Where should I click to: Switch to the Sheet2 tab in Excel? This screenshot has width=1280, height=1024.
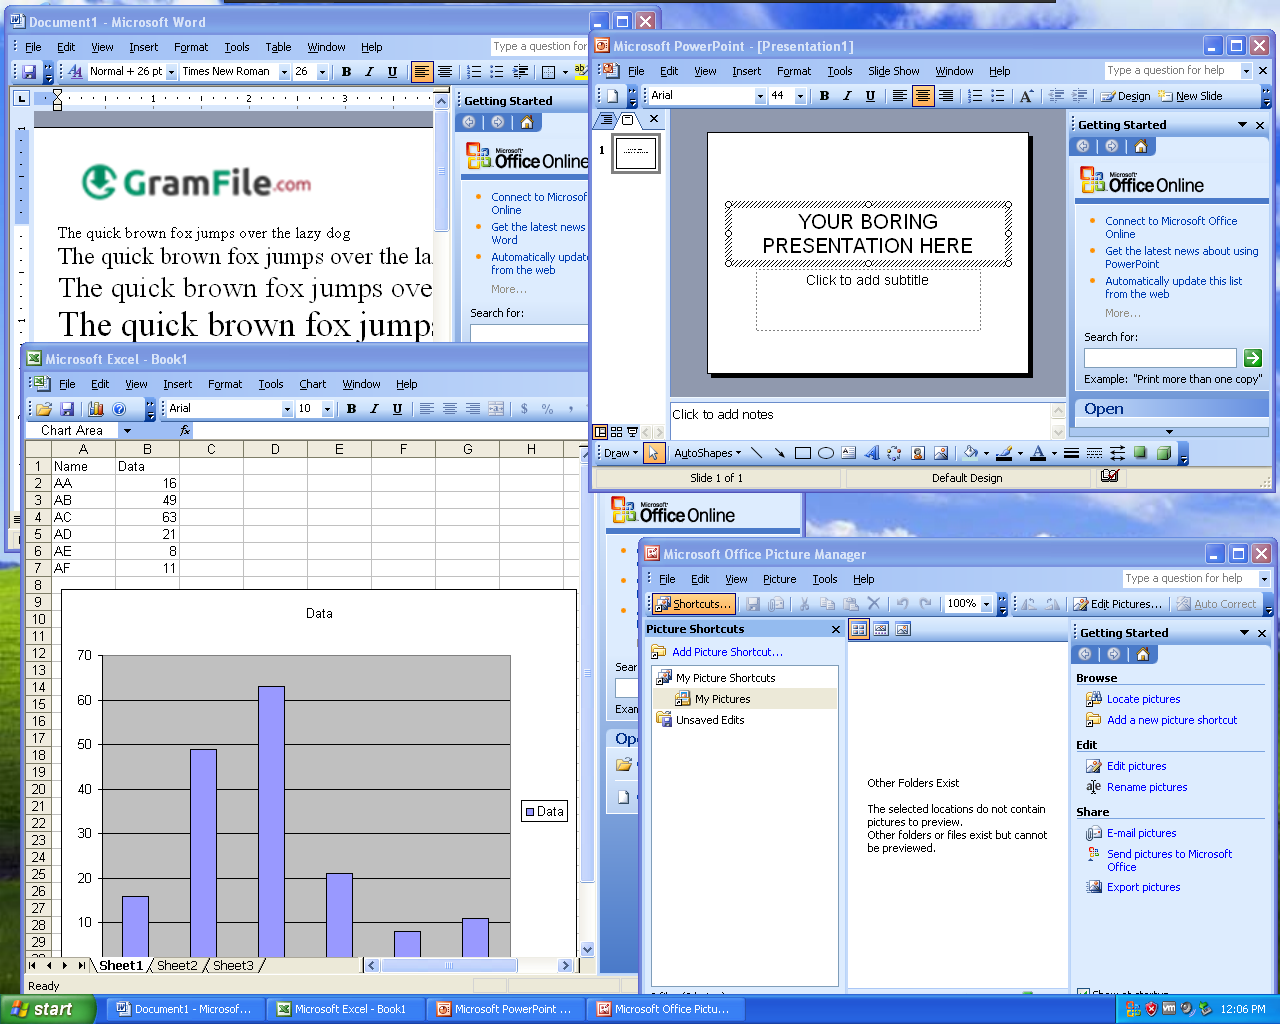(x=177, y=966)
